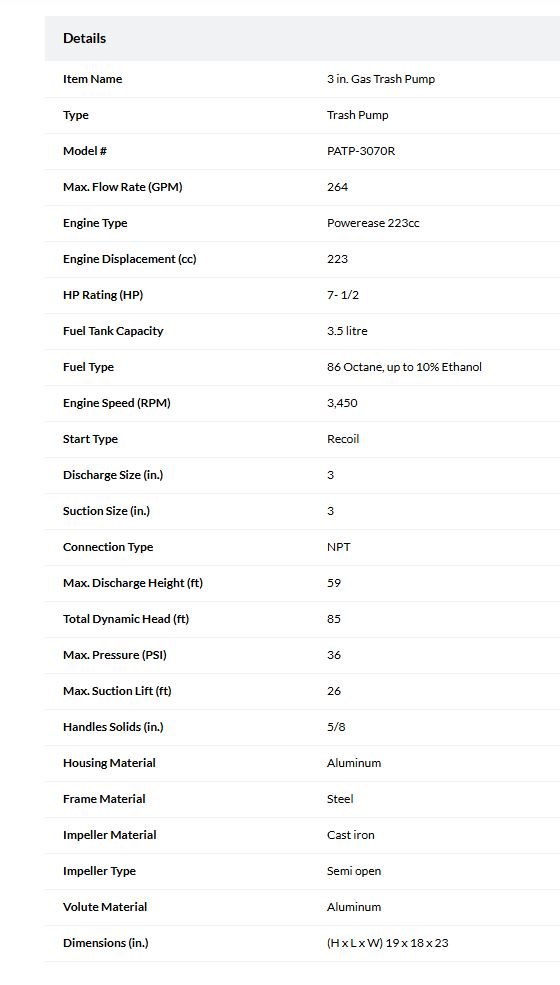
Task: Select the model number PATP-3070R
Action: pos(361,151)
